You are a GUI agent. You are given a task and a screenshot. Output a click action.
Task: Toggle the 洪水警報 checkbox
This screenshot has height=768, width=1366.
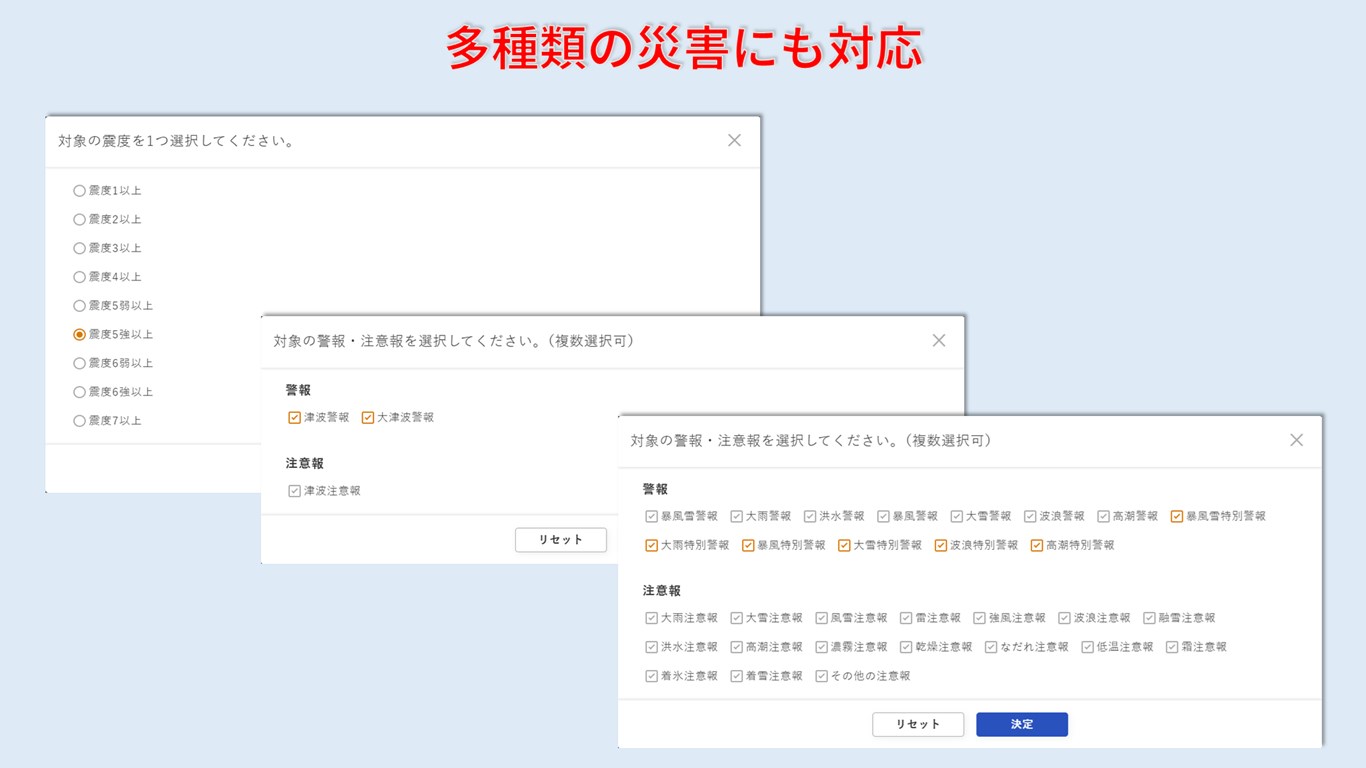coord(810,516)
